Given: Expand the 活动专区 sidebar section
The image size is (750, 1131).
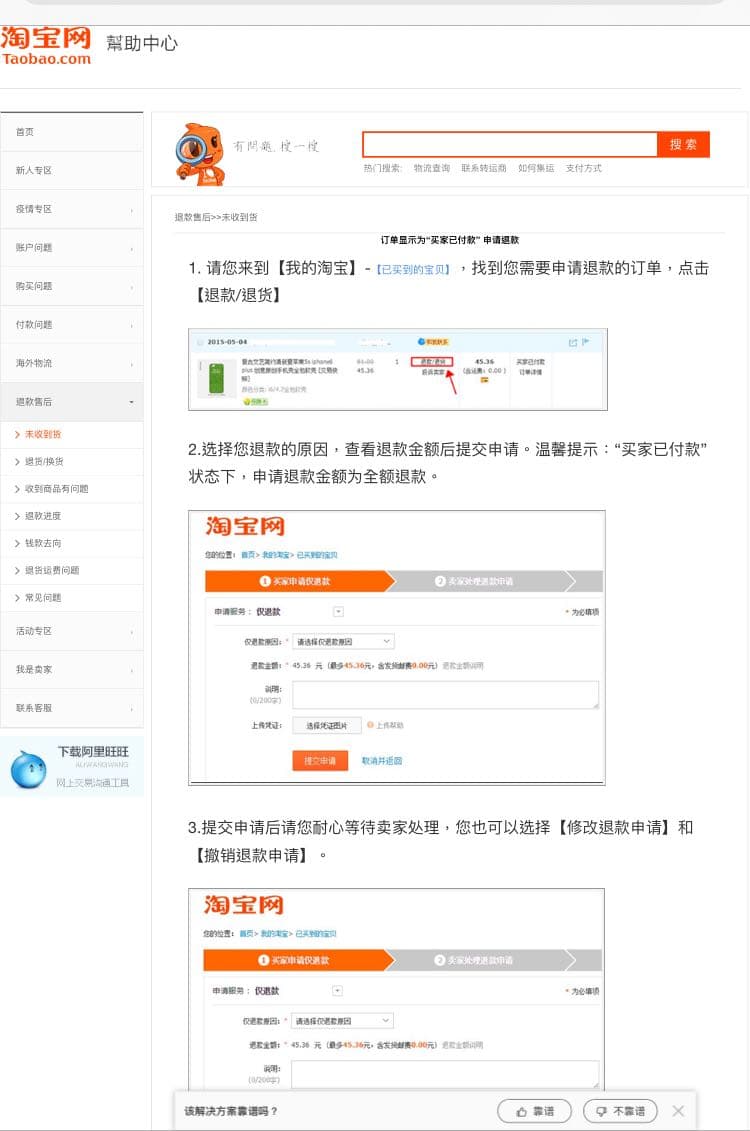Looking at the screenshot, I should pyautogui.click(x=71, y=631).
